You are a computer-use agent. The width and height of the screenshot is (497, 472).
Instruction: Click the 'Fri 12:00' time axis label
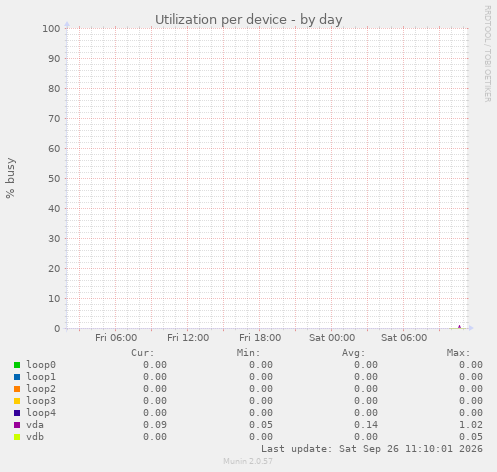pos(188,338)
